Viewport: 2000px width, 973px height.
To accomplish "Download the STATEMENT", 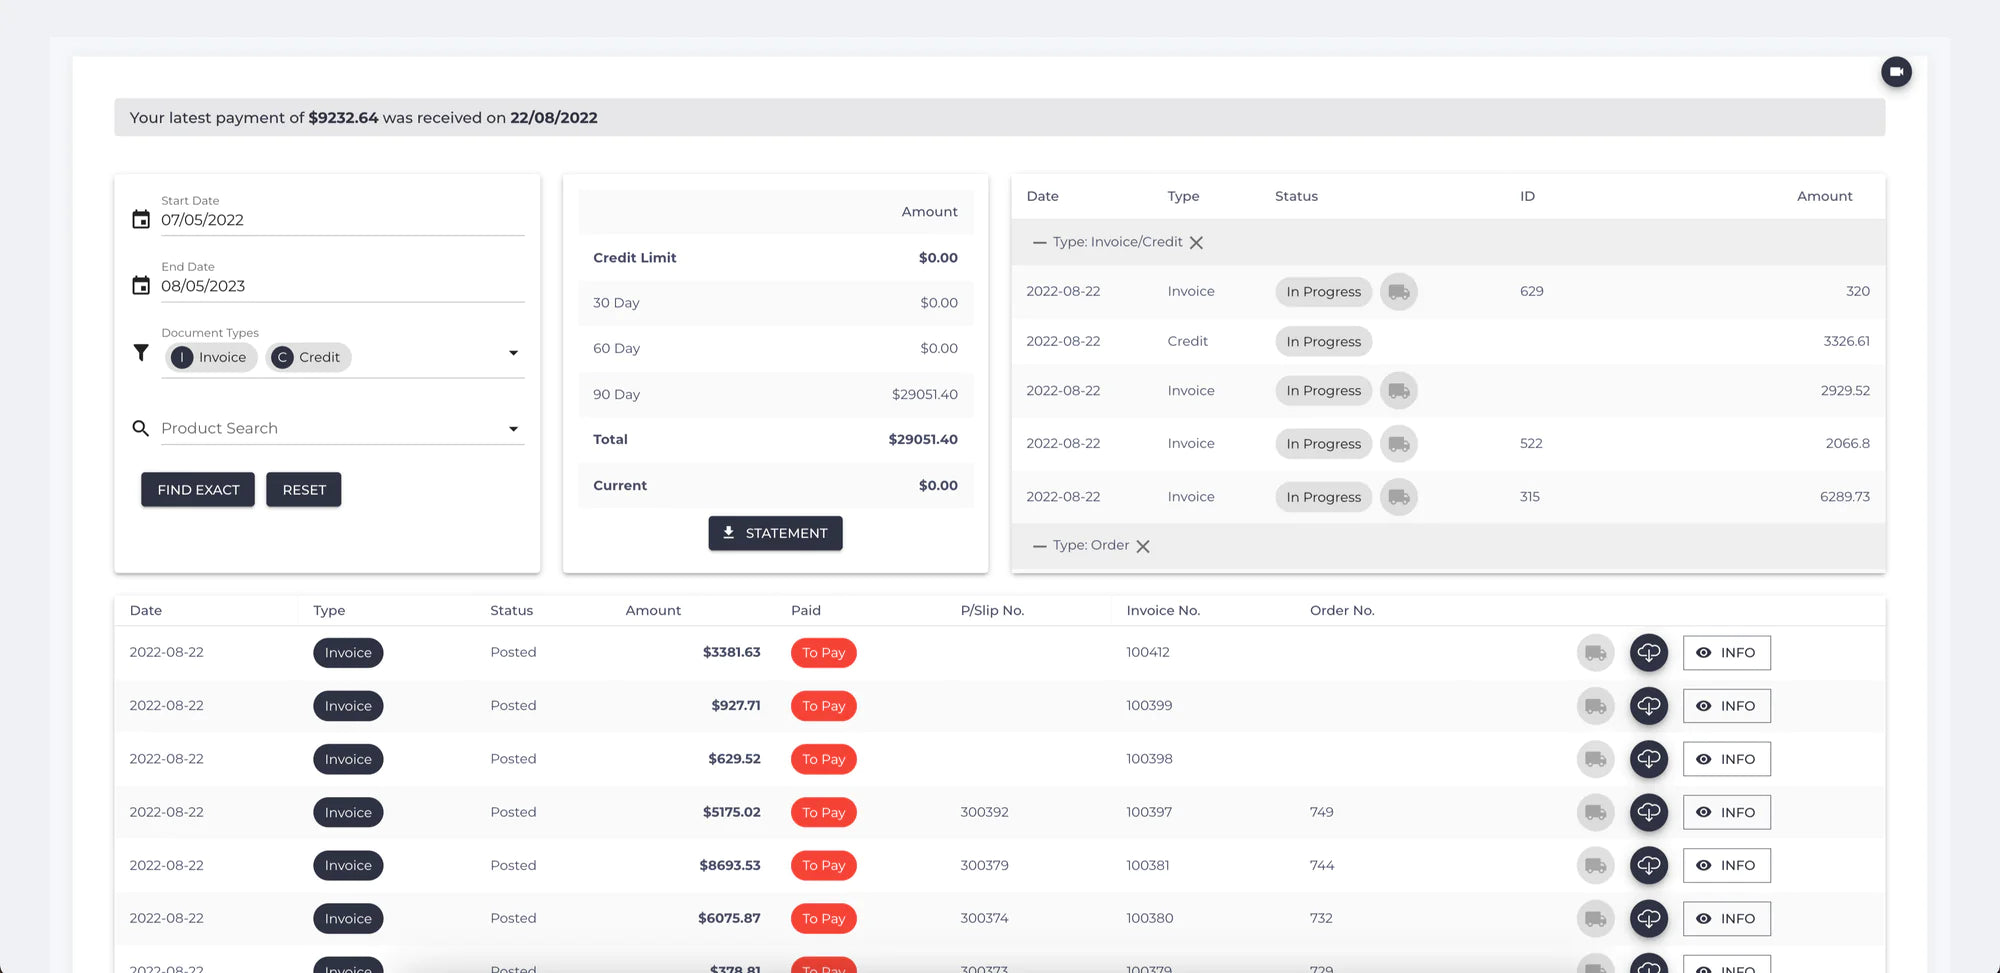I will (775, 533).
